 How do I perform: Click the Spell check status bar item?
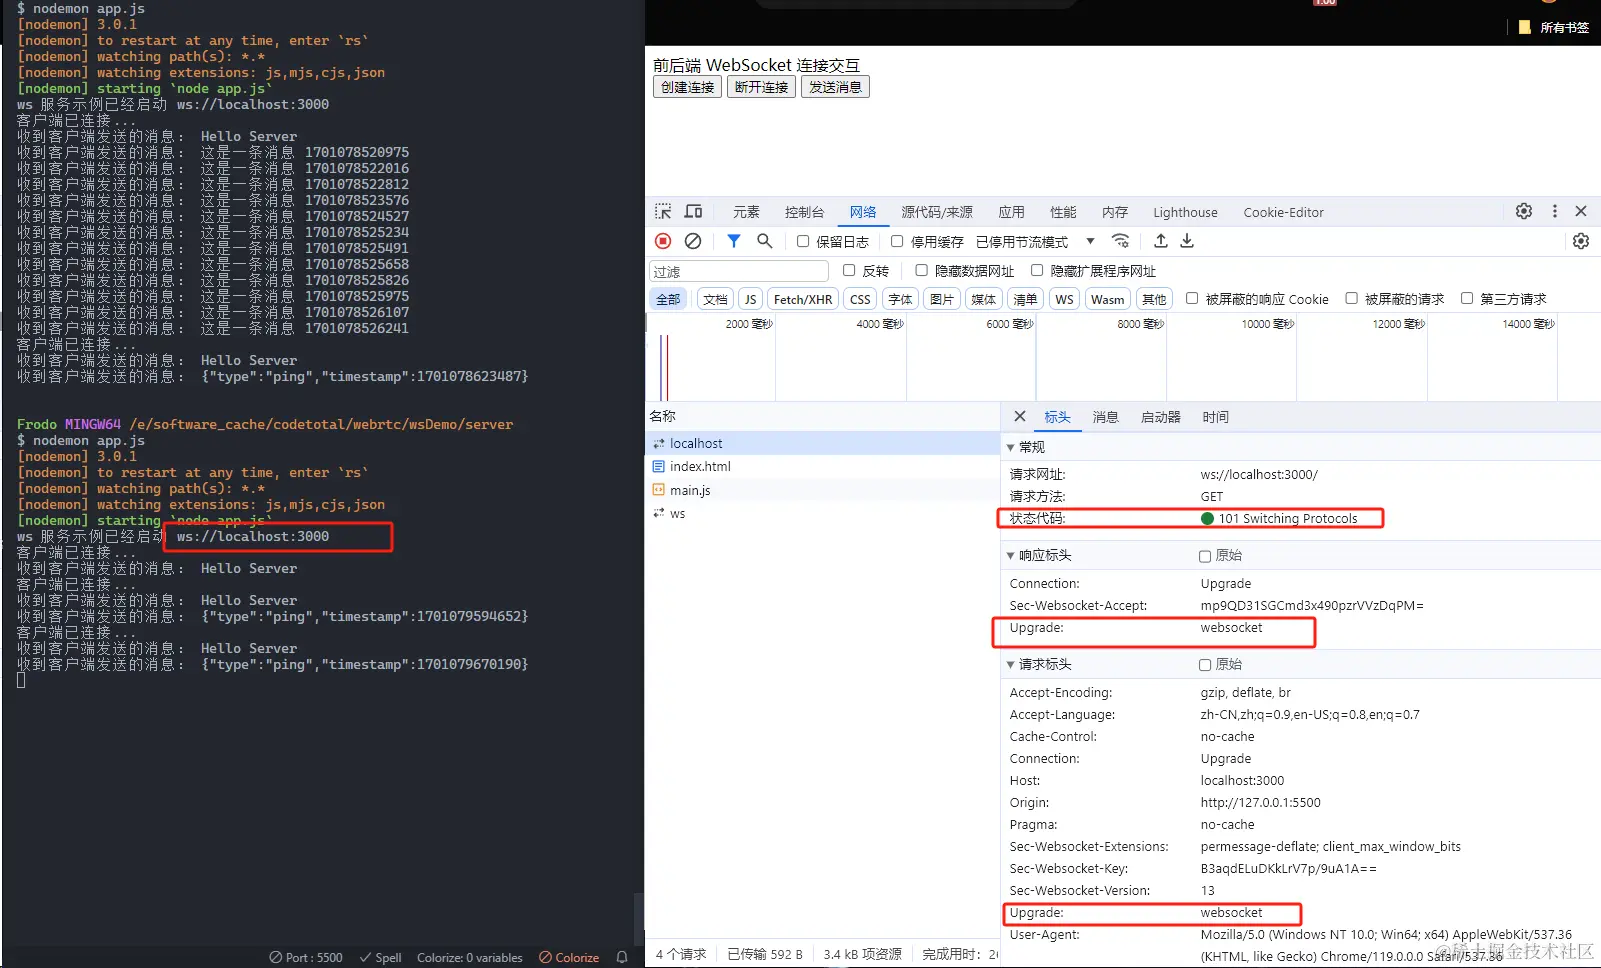(x=380, y=957)
